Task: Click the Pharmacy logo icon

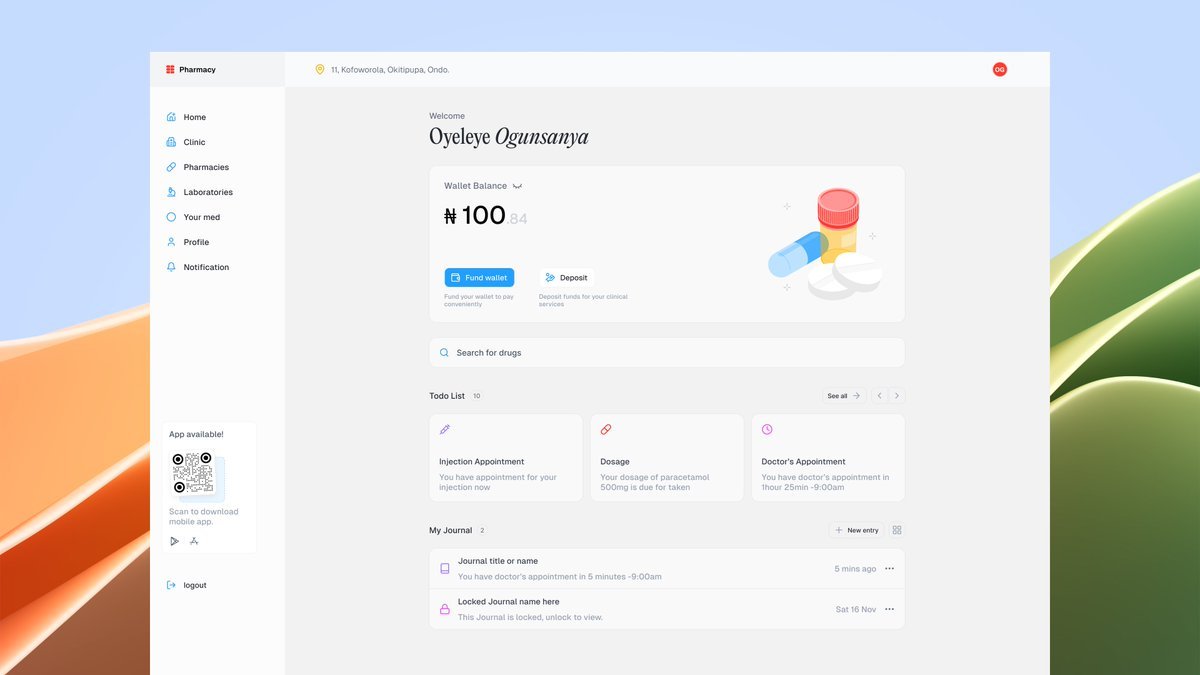Action: pos(170,70)
